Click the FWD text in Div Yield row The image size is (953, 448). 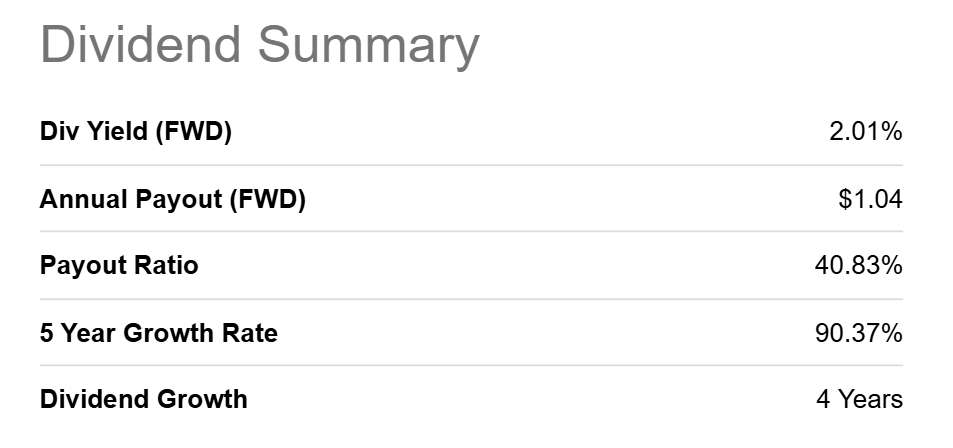pyautogui.click(x=194, y=131)
